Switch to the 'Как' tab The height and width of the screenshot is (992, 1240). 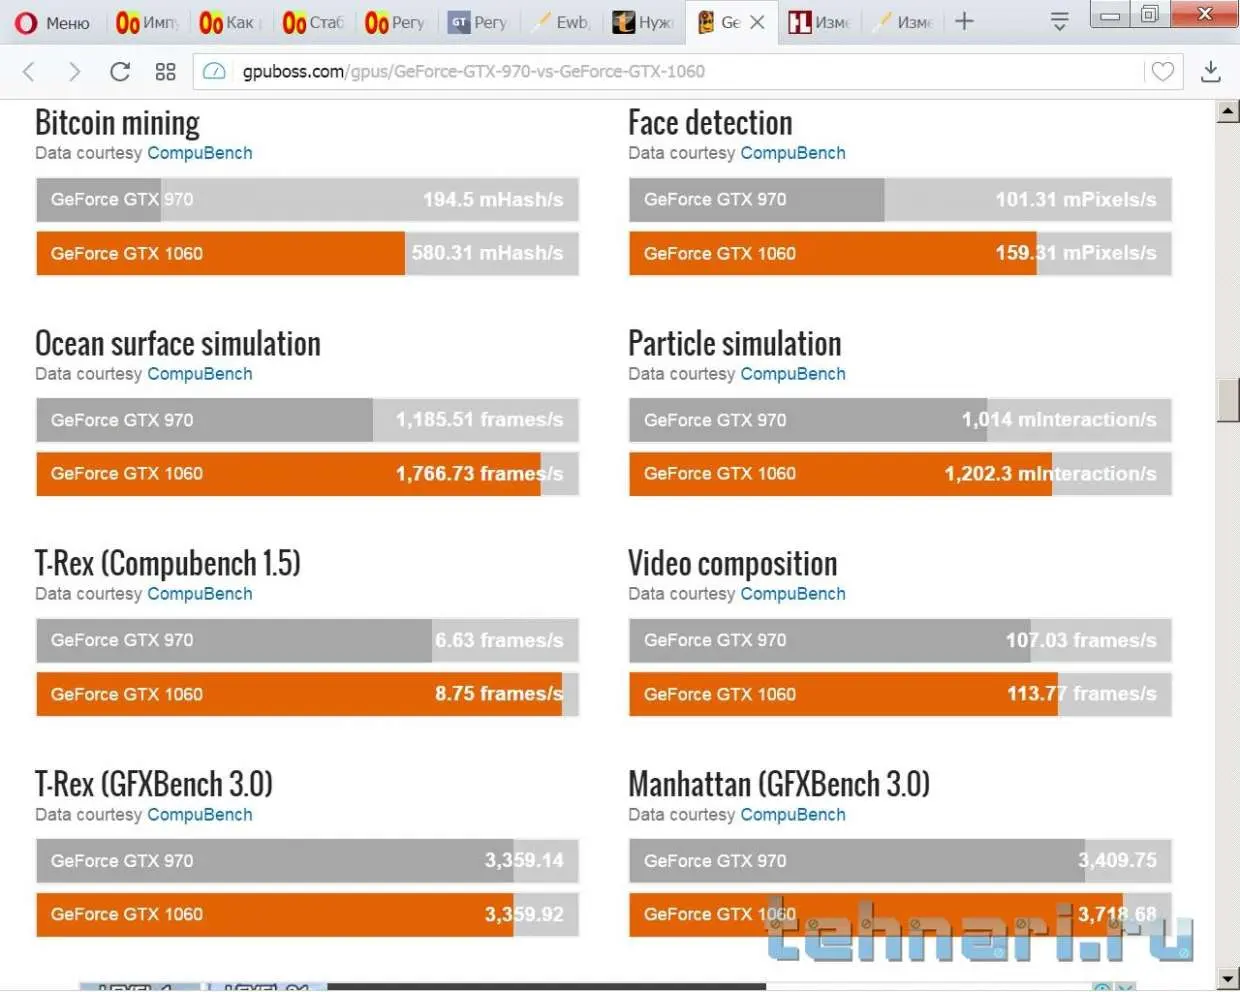(229, 22)
